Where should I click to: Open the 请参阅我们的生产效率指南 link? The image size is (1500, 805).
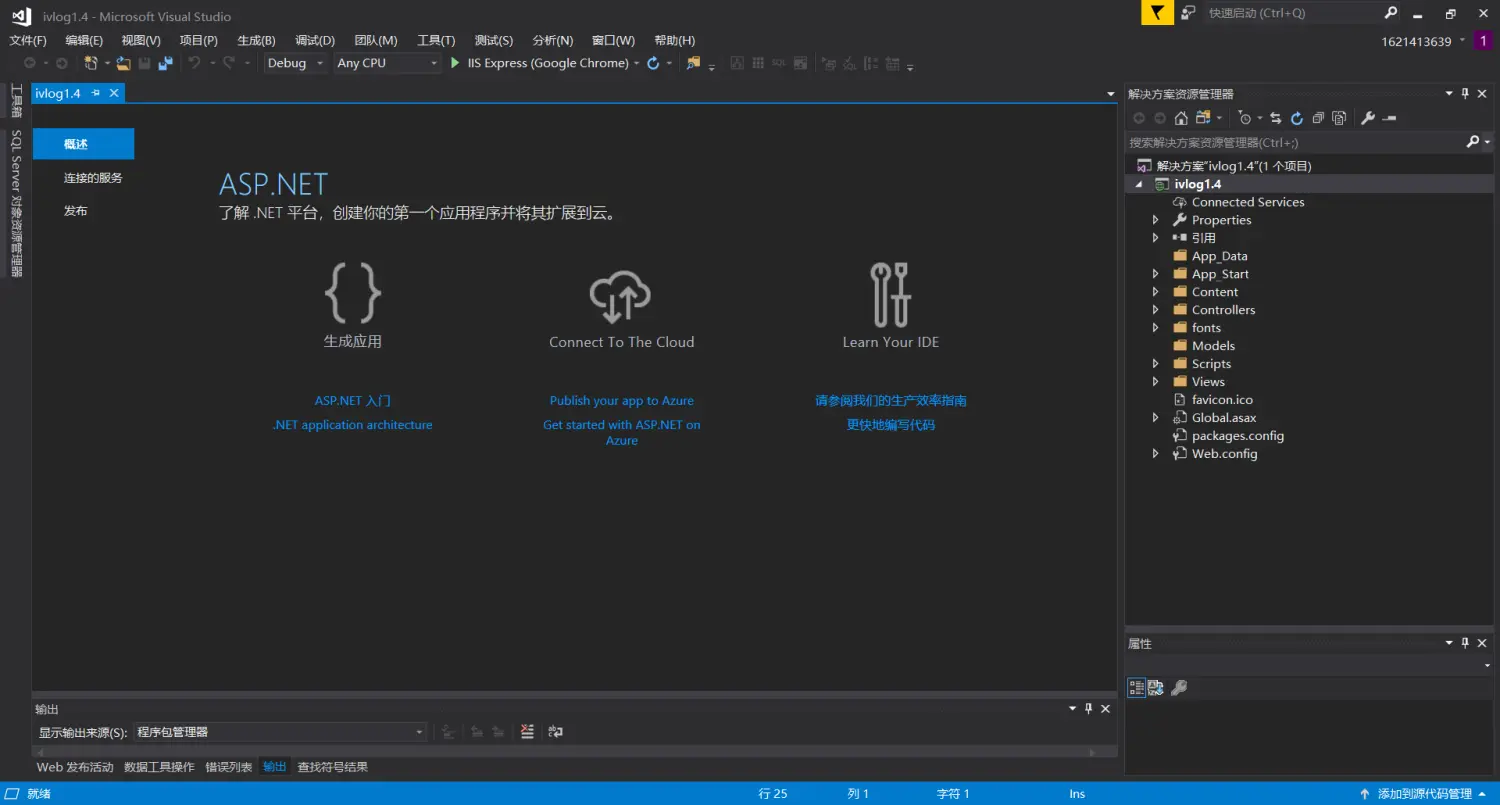click(890, 401)
